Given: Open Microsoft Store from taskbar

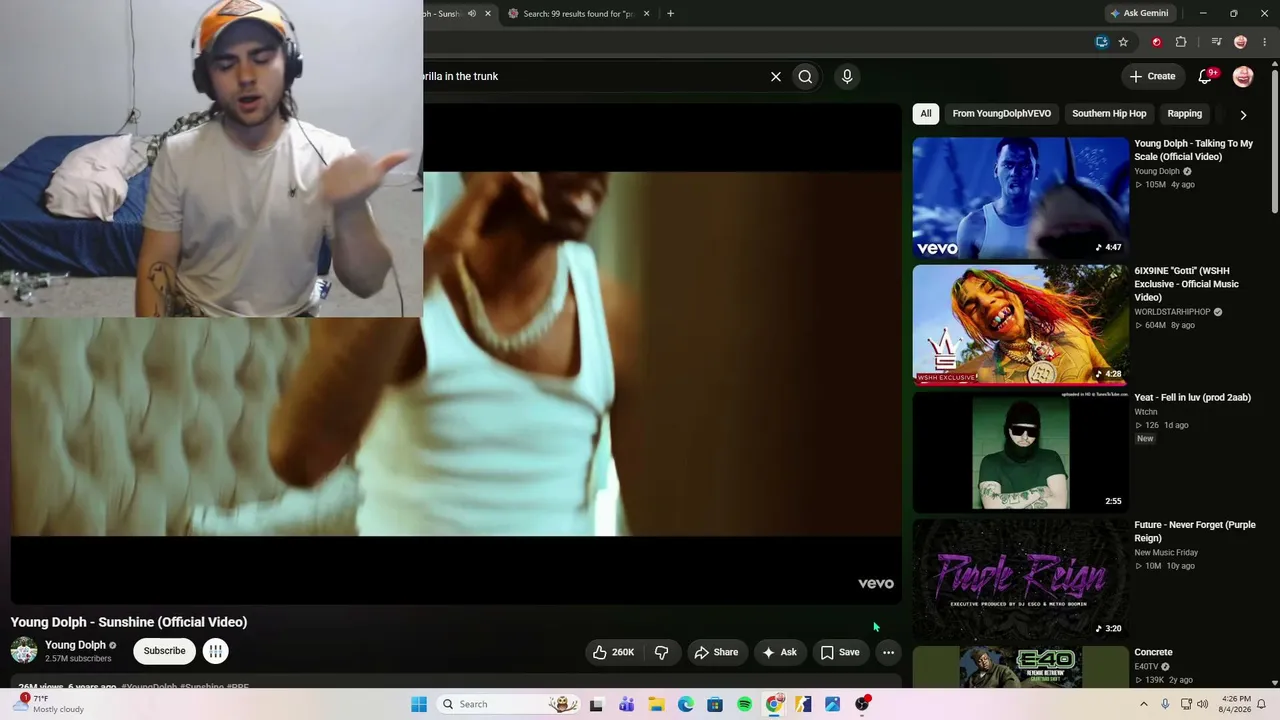Looking at the screenshot, I should pos(715,704).
